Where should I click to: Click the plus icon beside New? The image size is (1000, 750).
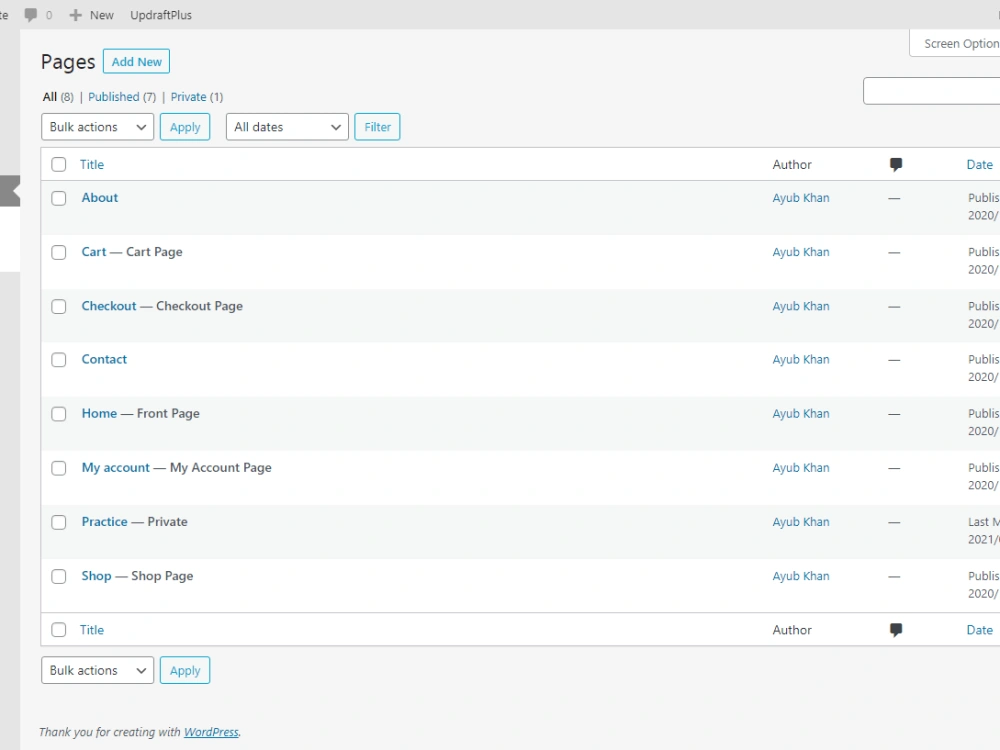(75, 15)
